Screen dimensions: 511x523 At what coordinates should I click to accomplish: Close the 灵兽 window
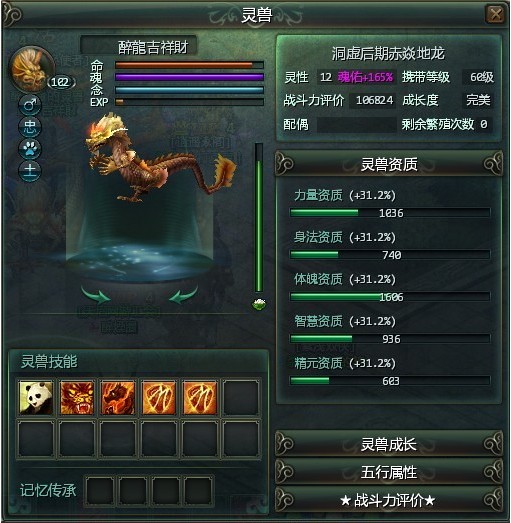click(495, 14)
